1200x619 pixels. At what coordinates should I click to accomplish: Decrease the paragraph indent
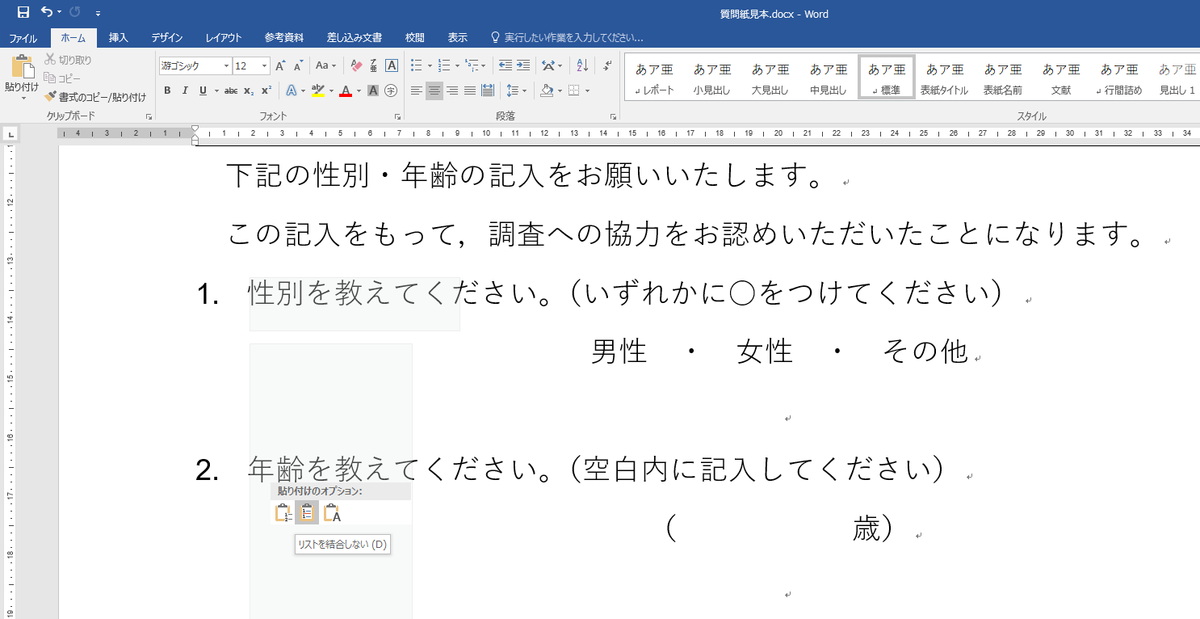click(x=505, y=66)
